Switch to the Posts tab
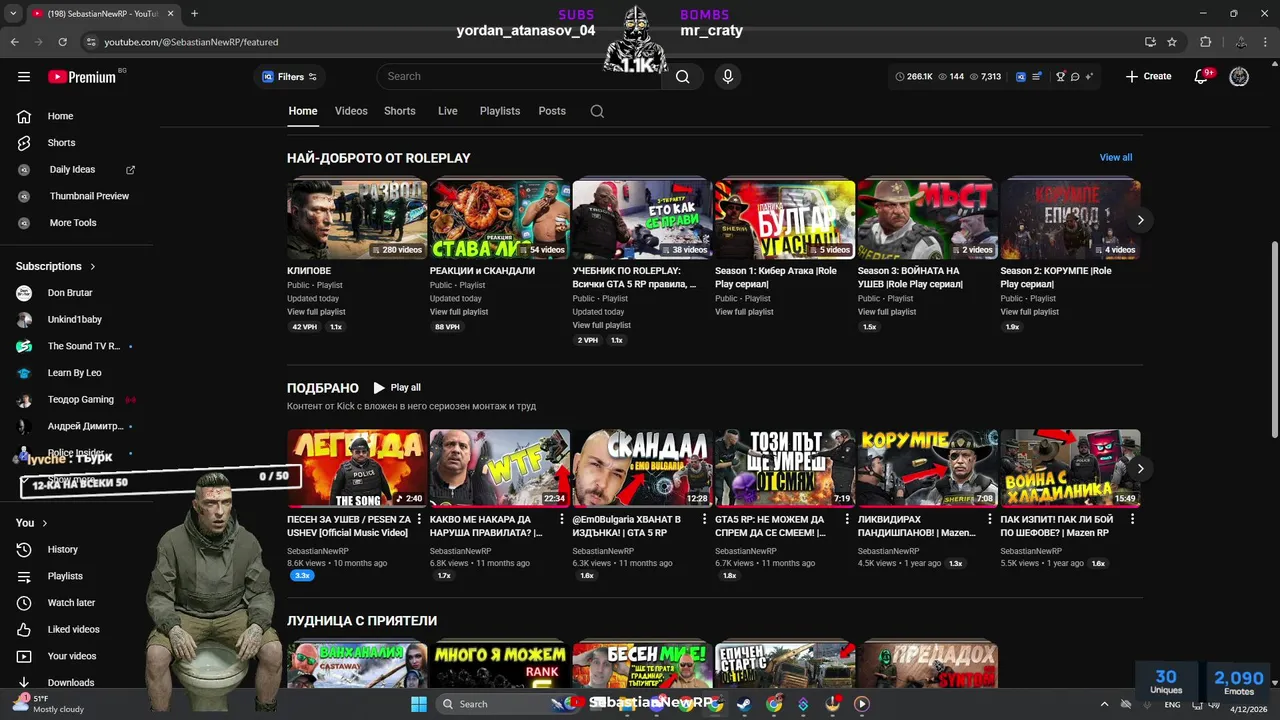 pos(552,111)
